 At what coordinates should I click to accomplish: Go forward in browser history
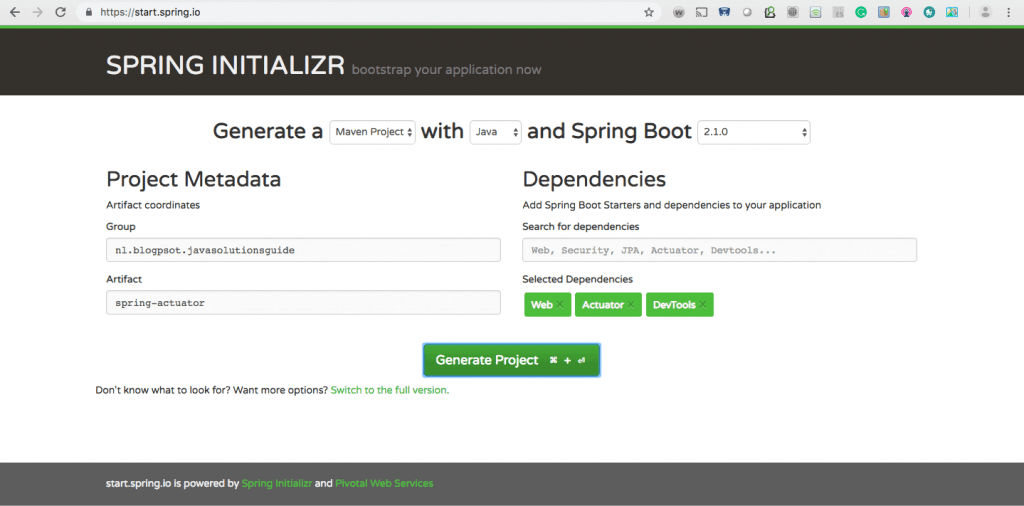(x=37, y=12)
